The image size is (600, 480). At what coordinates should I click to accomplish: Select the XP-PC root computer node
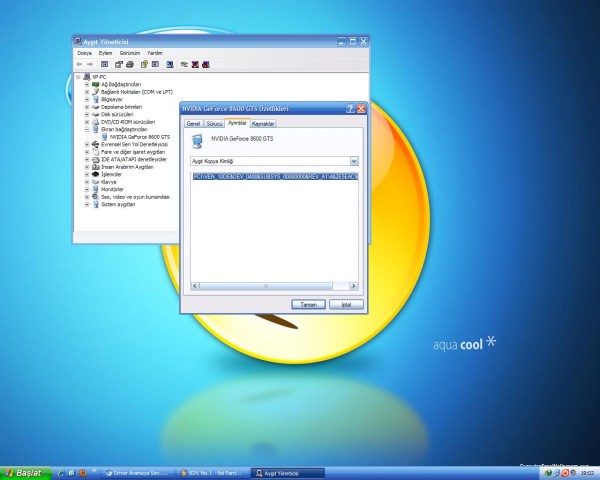coord(101,77)
